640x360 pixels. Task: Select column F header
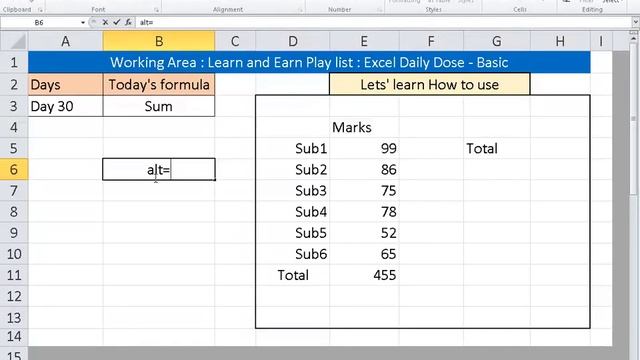431,41
